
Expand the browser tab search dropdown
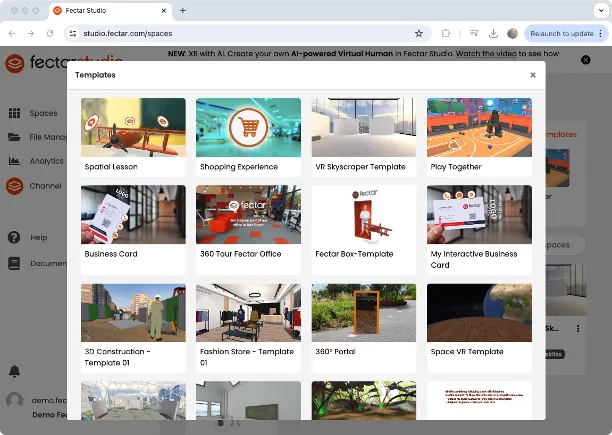pos(601,11)
